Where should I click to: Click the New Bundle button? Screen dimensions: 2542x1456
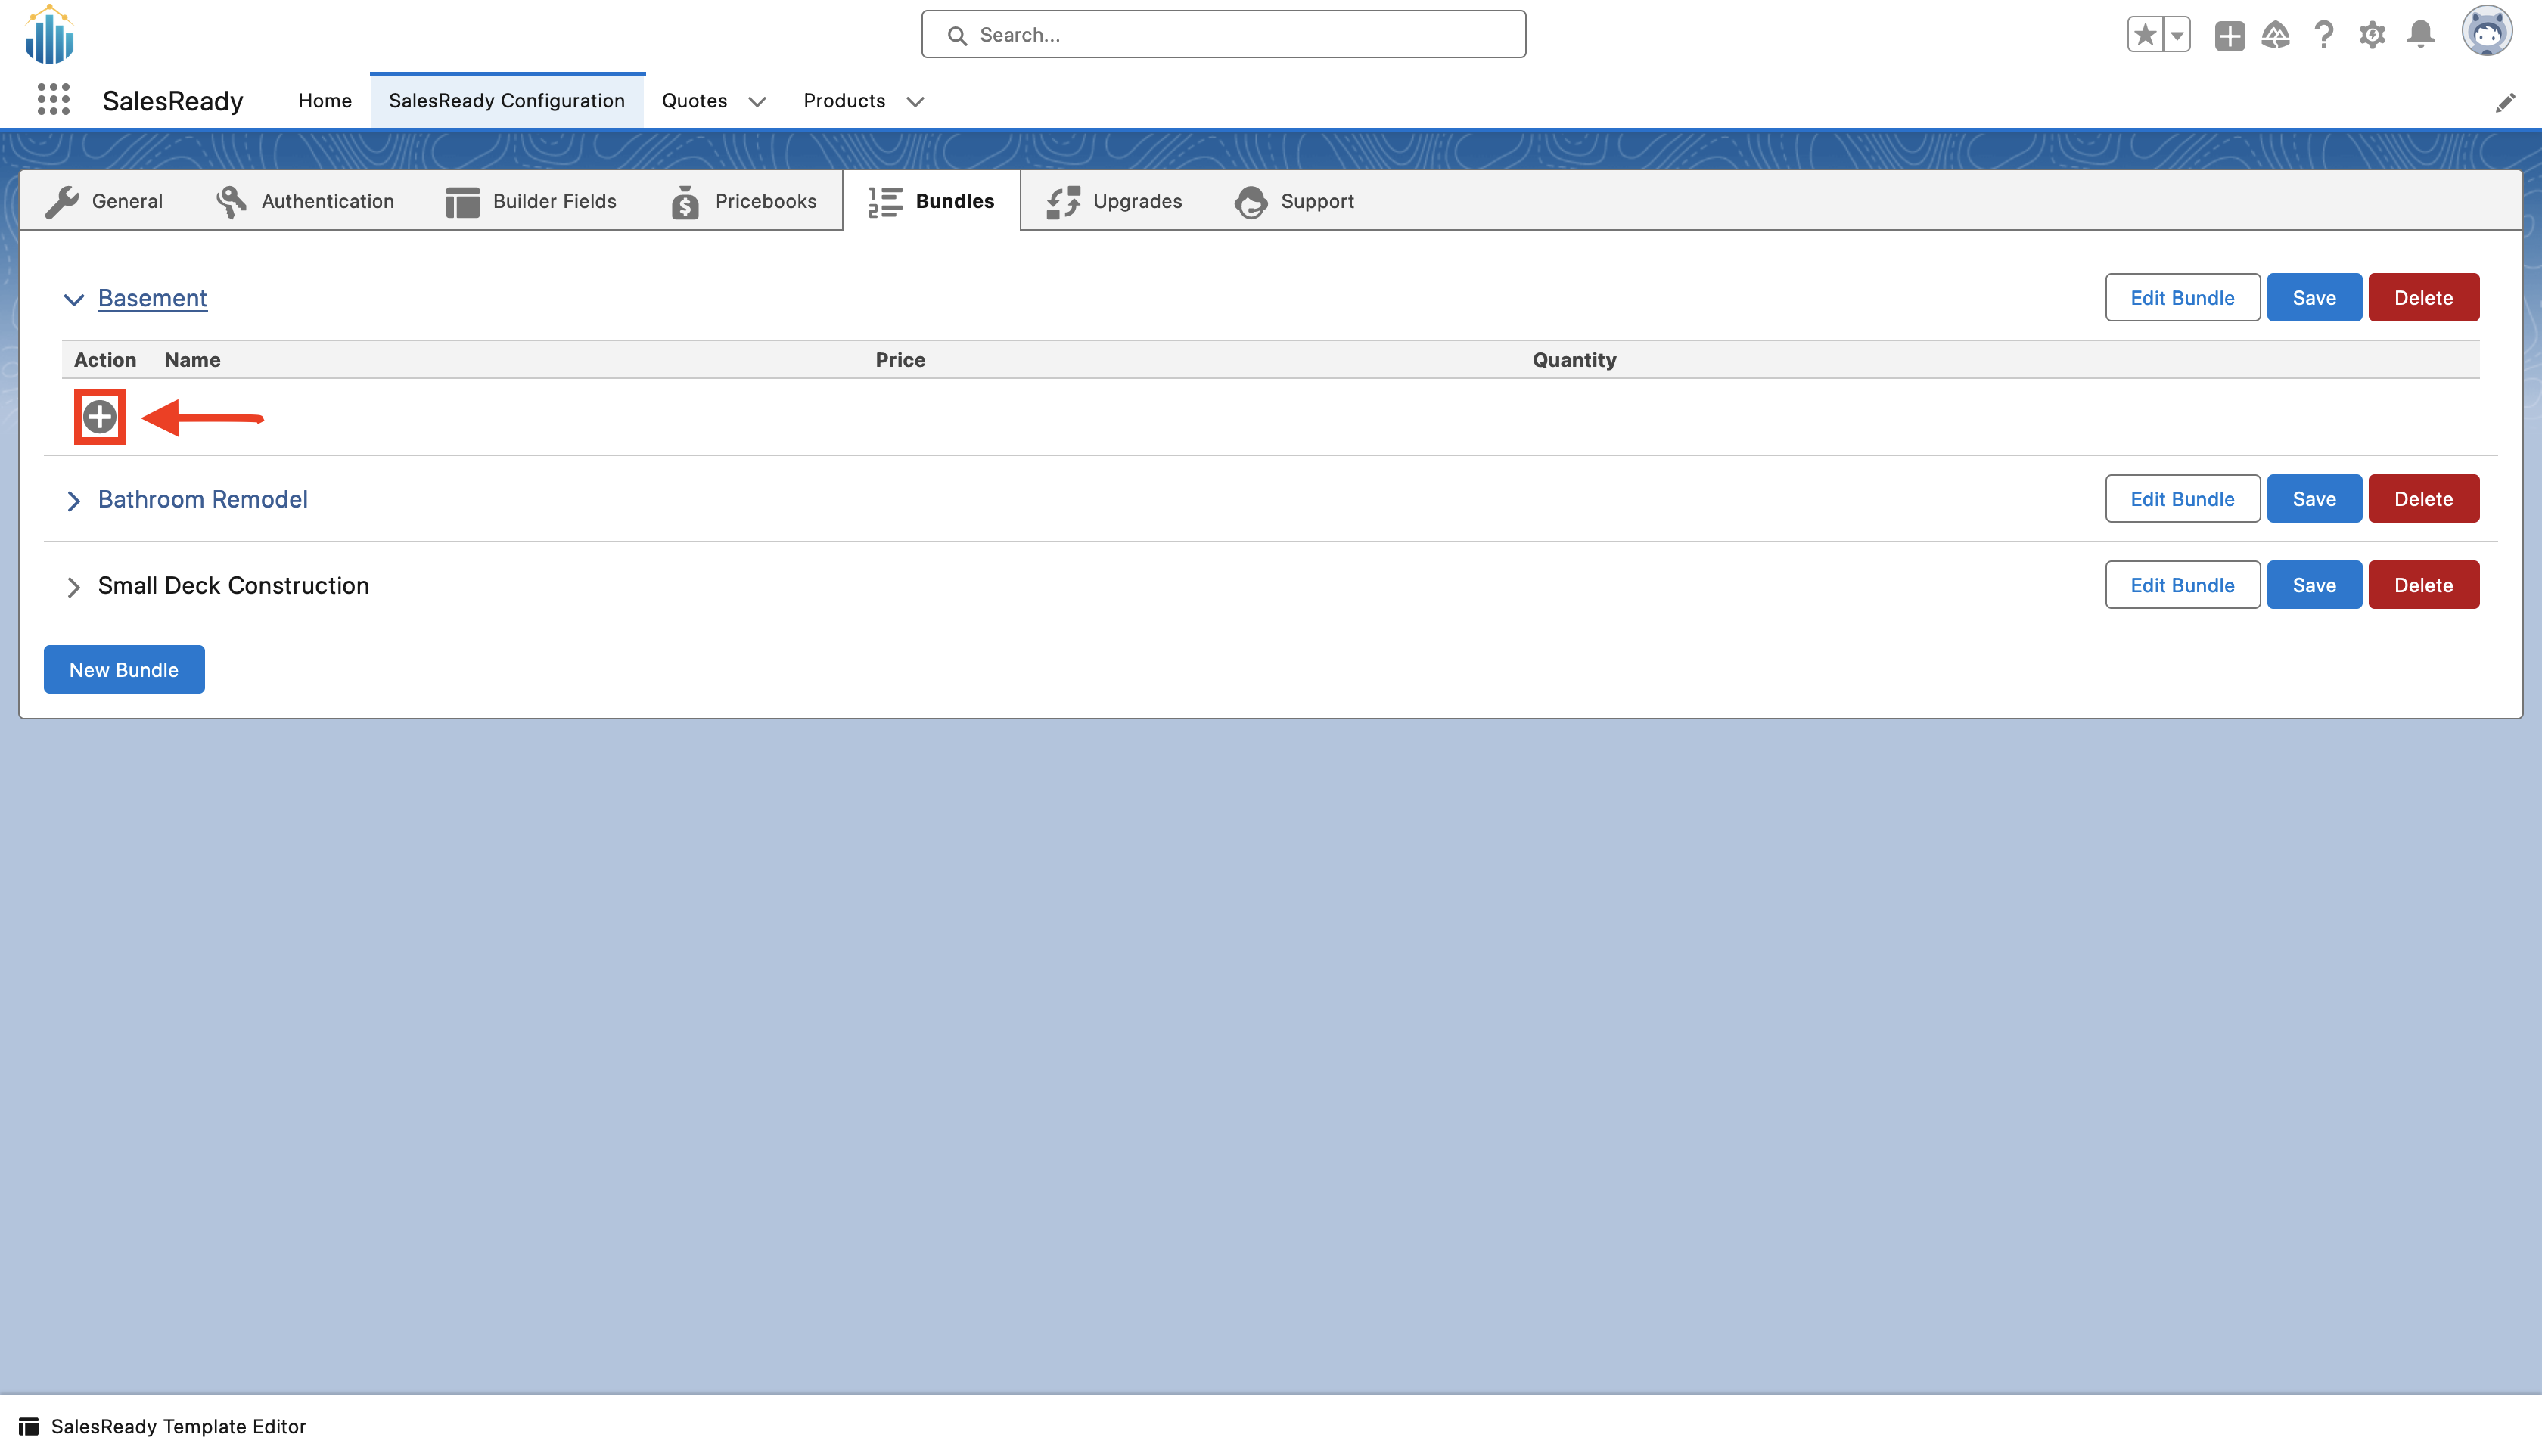tap(123, 669)
